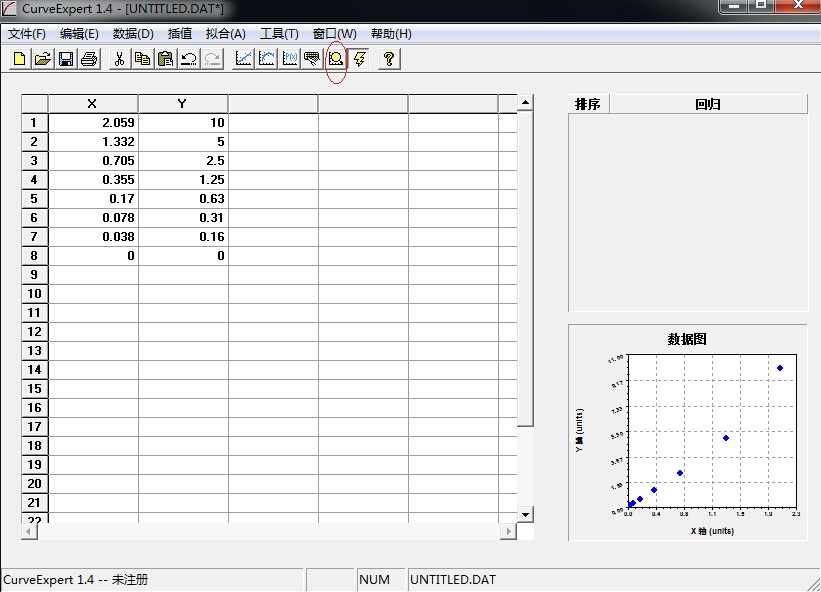The width and height of the screenshot is (821, 592).
Task: Select the Y cell containing 10
Action: coord(183,123)
